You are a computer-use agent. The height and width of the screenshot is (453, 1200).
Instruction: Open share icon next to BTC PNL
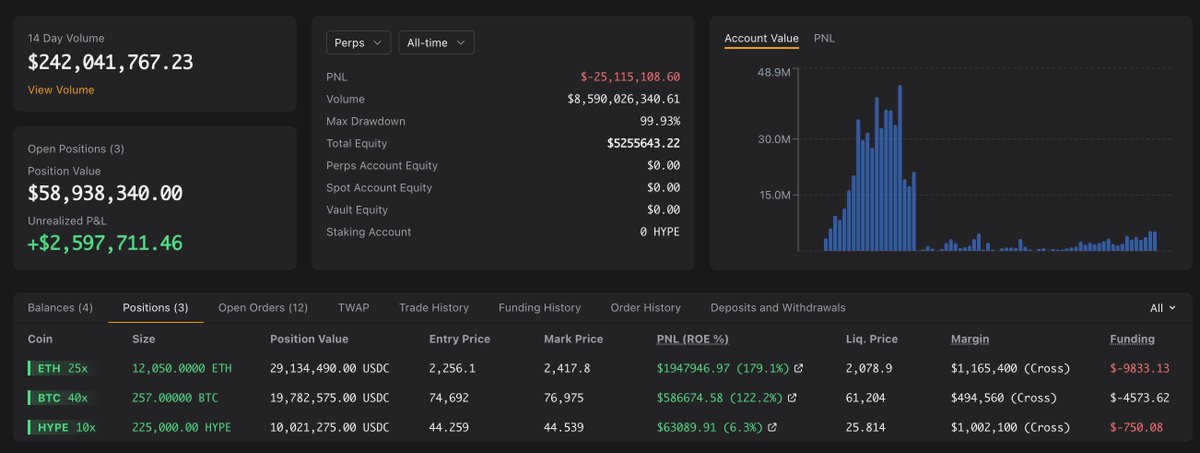click(793, 398)
